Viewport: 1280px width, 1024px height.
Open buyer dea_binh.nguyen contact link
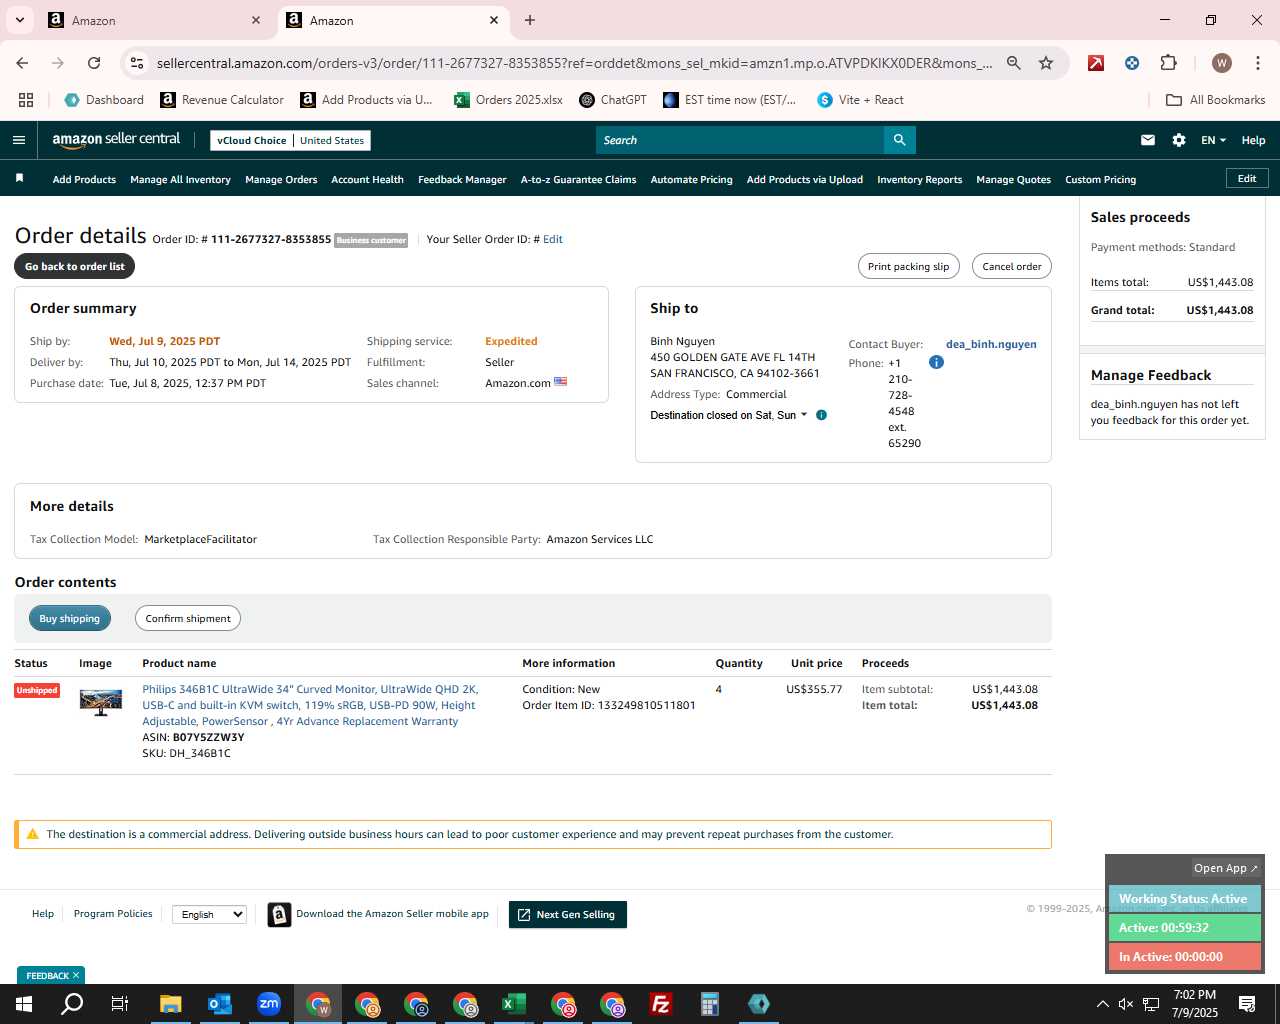click(x=991, y=344)
